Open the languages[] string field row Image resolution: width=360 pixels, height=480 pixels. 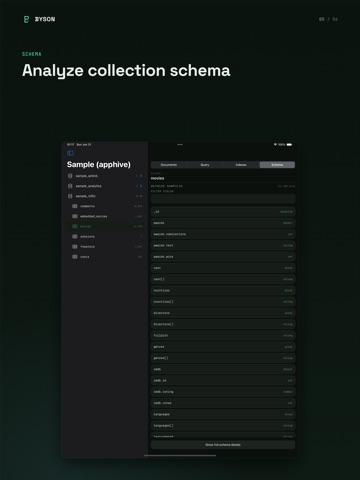(x=223, y=426)
